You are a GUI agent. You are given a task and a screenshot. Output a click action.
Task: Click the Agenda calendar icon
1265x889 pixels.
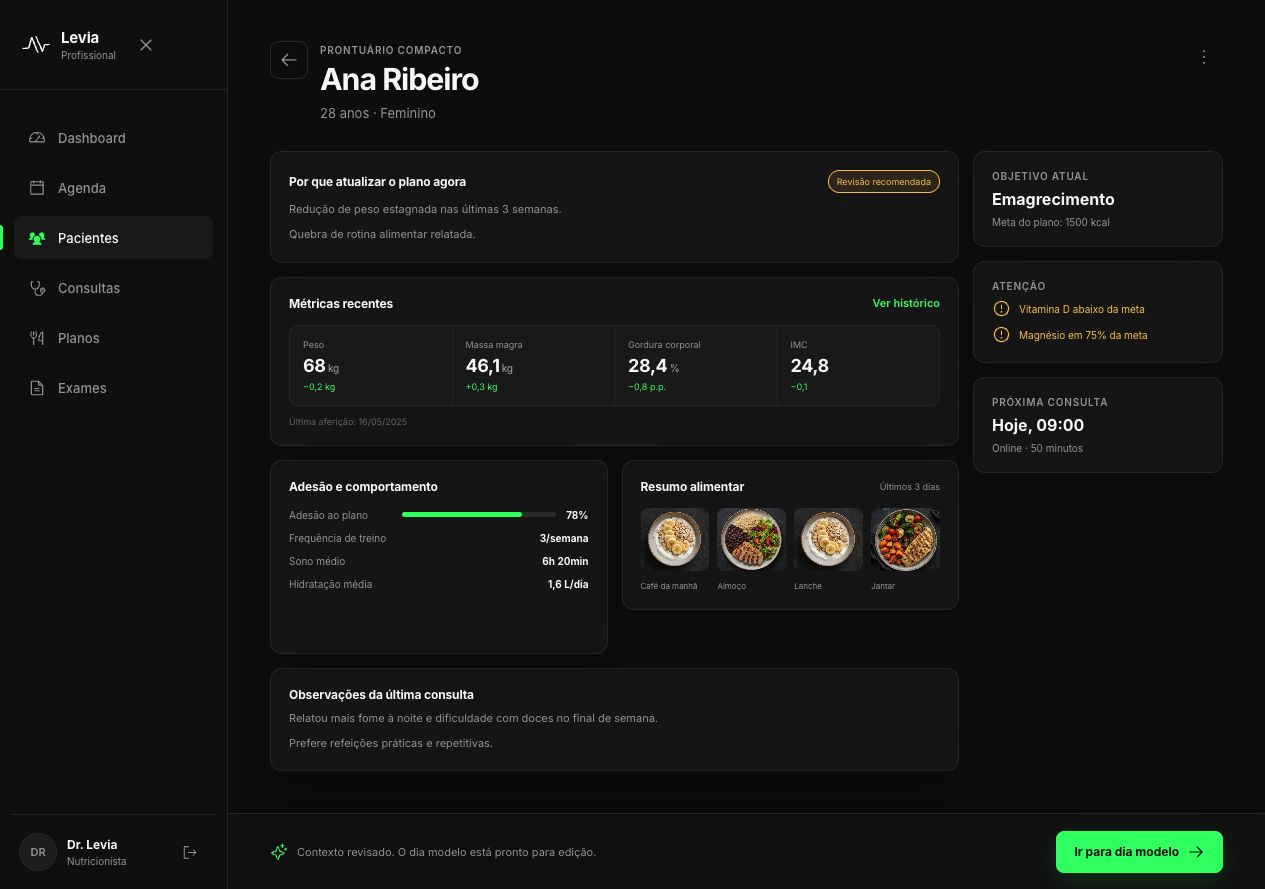coord(37,188)
